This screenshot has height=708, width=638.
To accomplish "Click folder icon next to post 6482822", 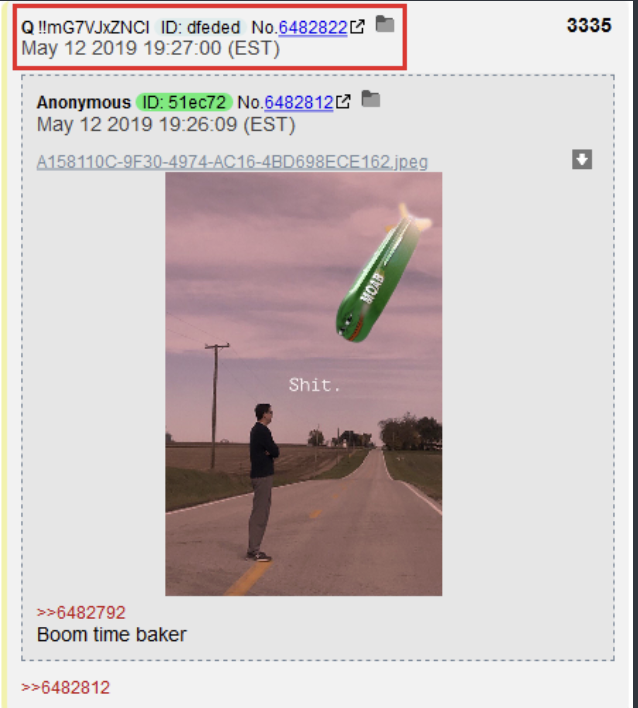I will click(385, 24).
